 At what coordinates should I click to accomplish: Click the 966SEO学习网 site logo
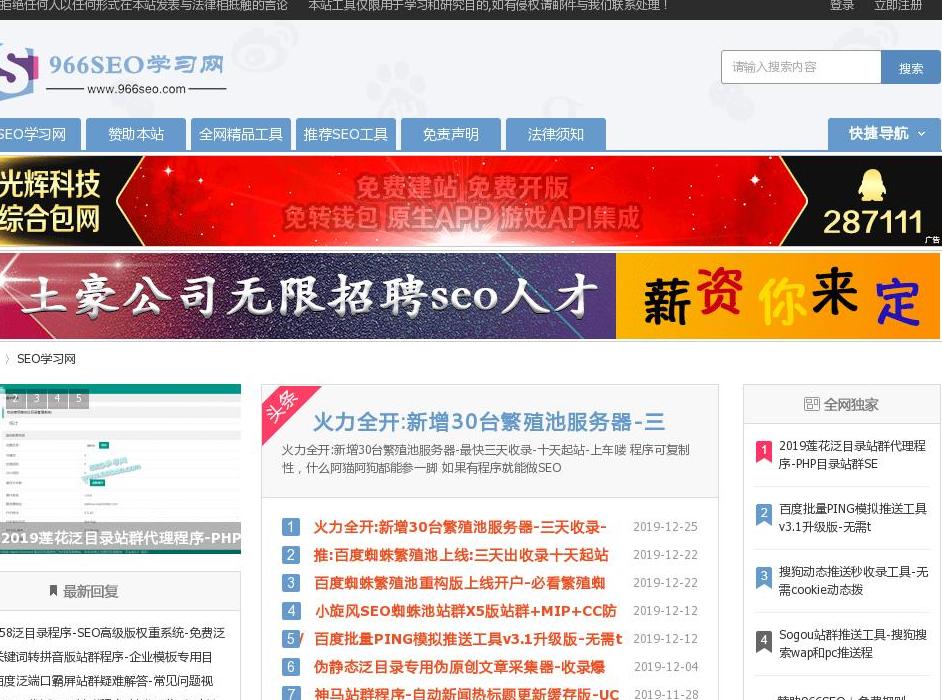click(113, 72)
